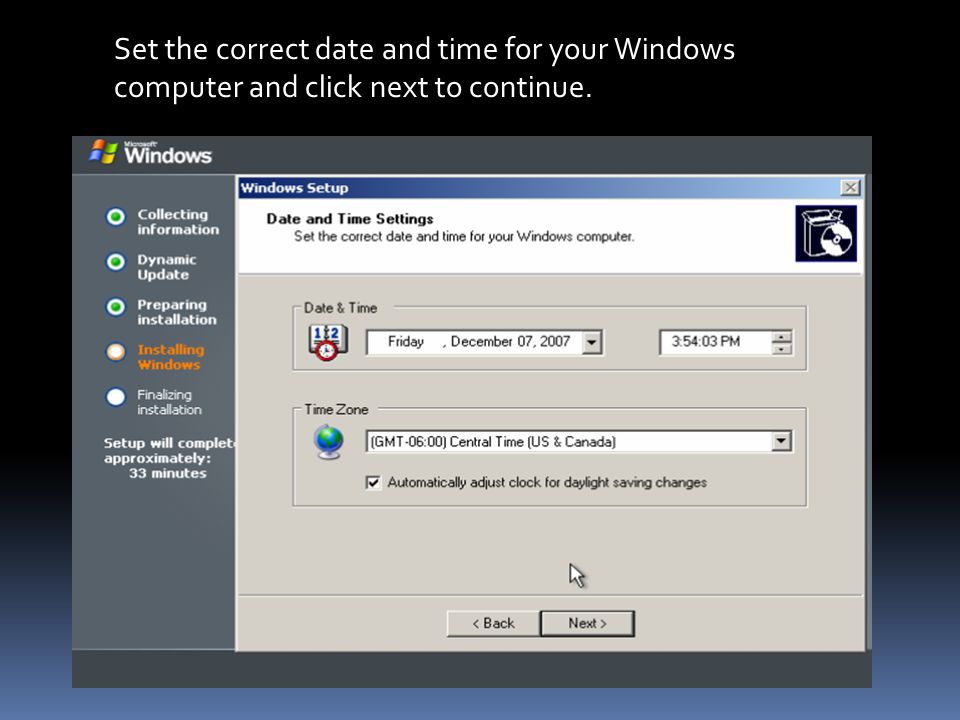Click the '33 minutes' estimate text
960x720 pixels.
[x=168, y=473]
